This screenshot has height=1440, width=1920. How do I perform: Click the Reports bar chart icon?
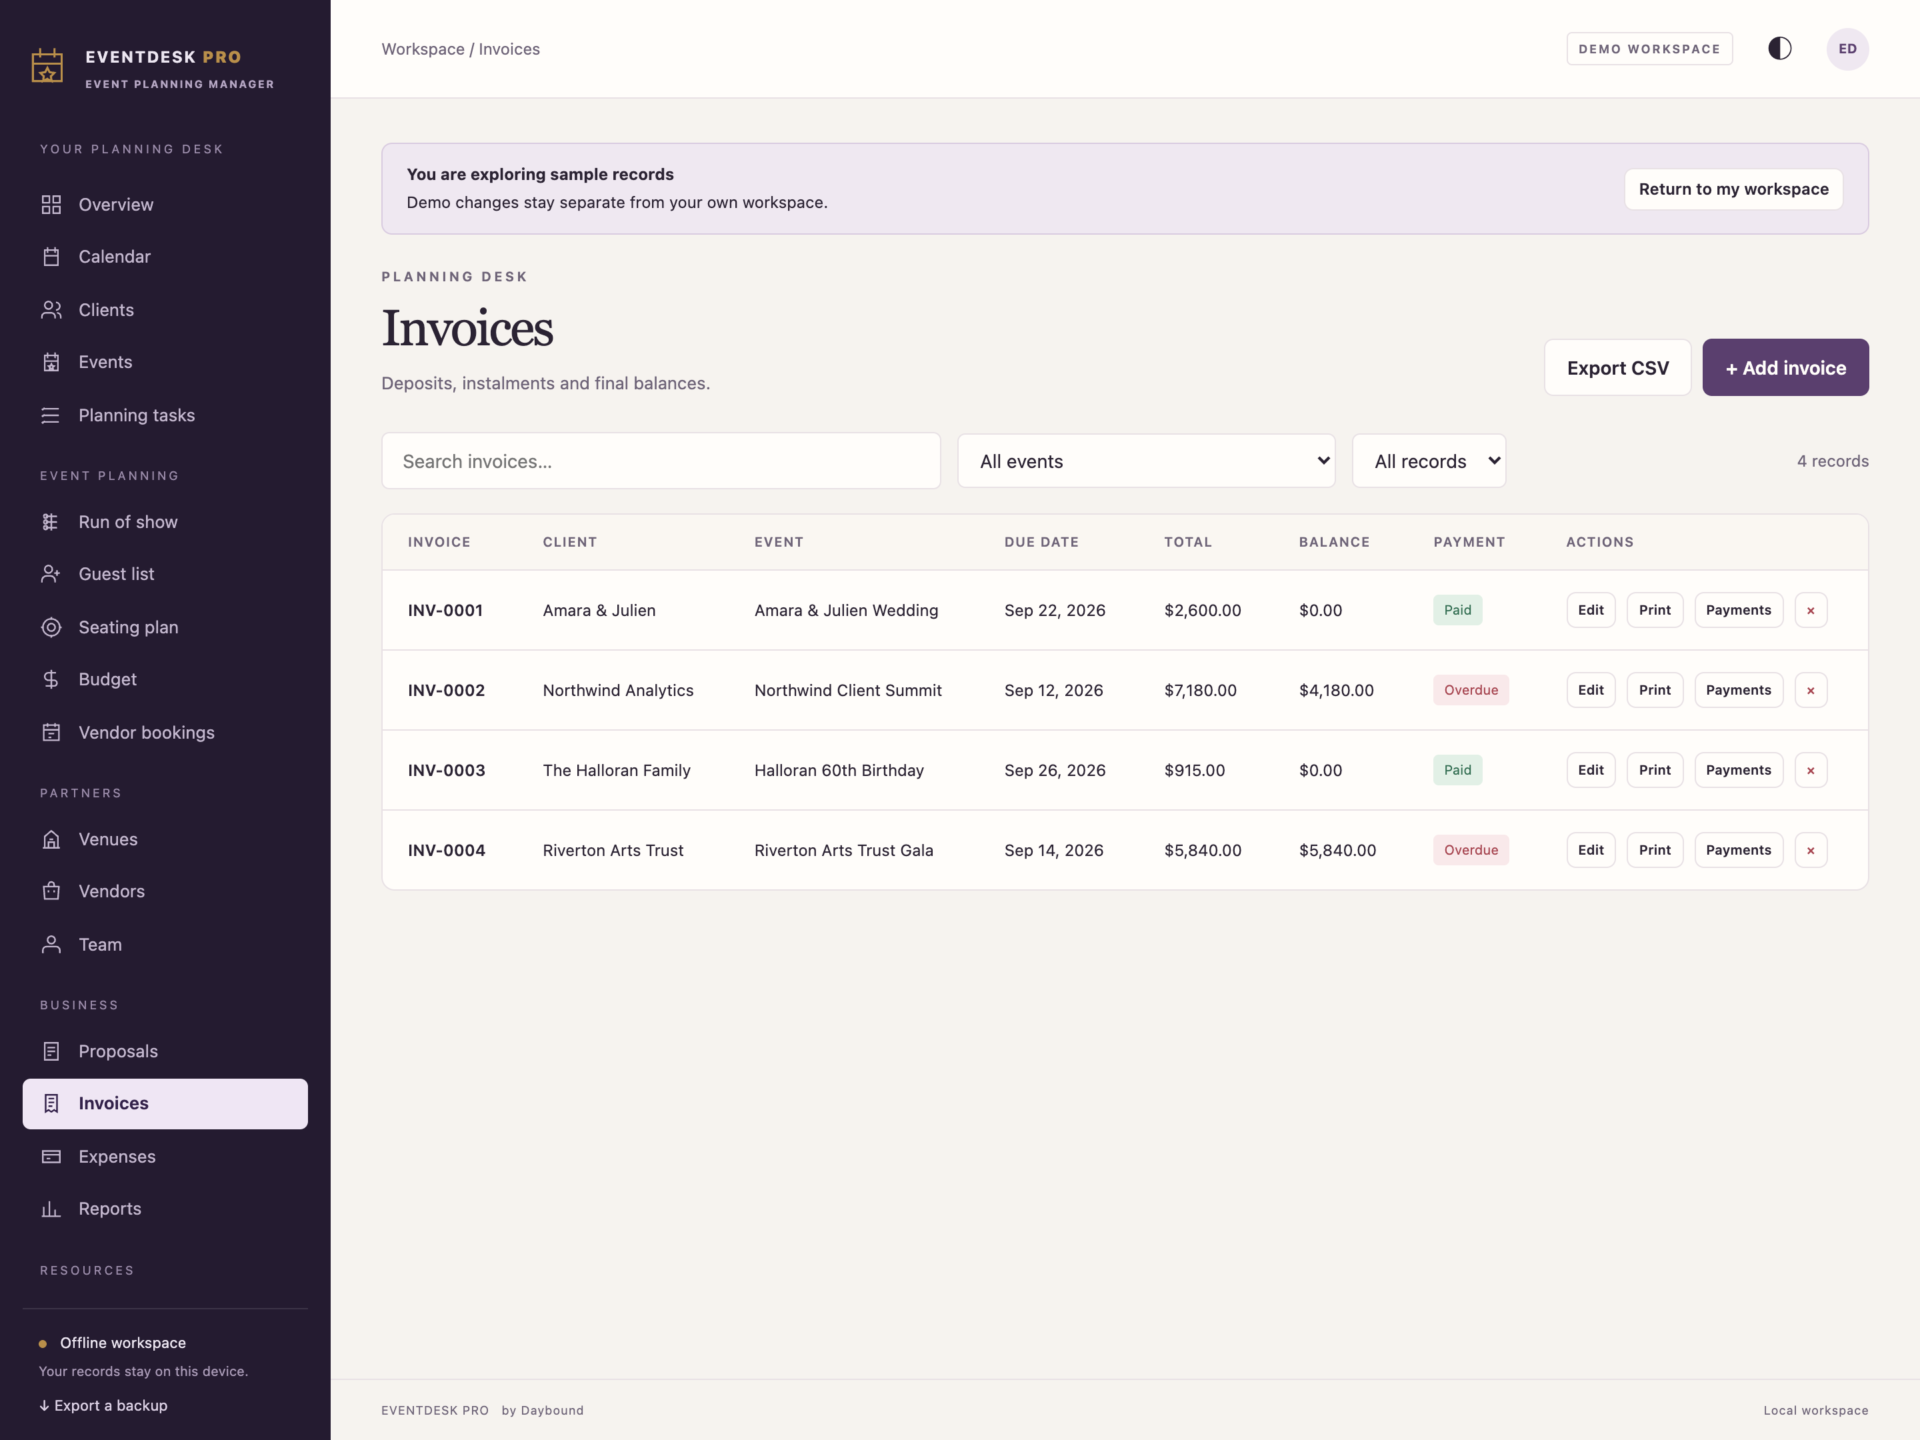[x=51, y=1209]
